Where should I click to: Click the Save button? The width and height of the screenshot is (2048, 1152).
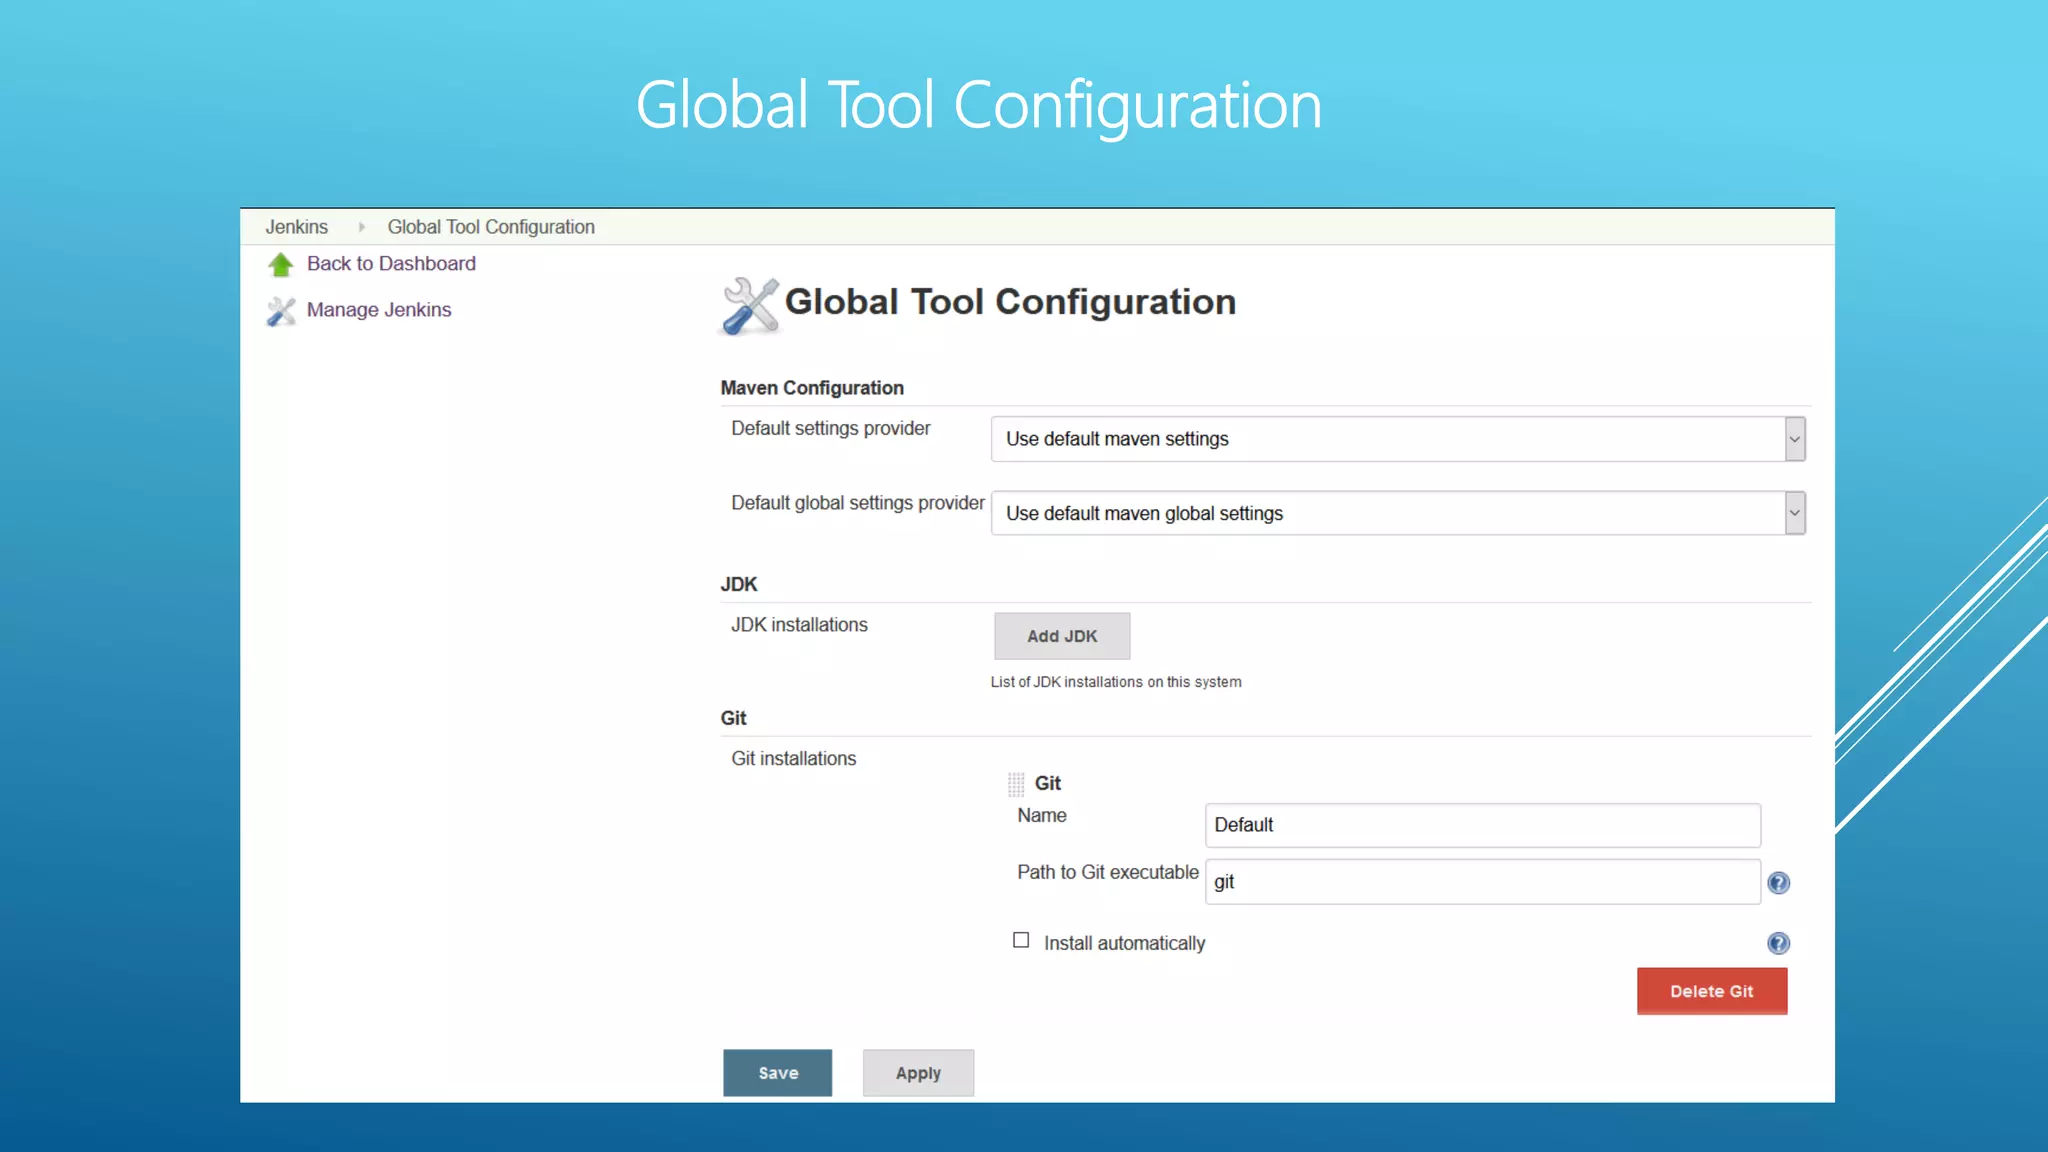(777, 1073)
